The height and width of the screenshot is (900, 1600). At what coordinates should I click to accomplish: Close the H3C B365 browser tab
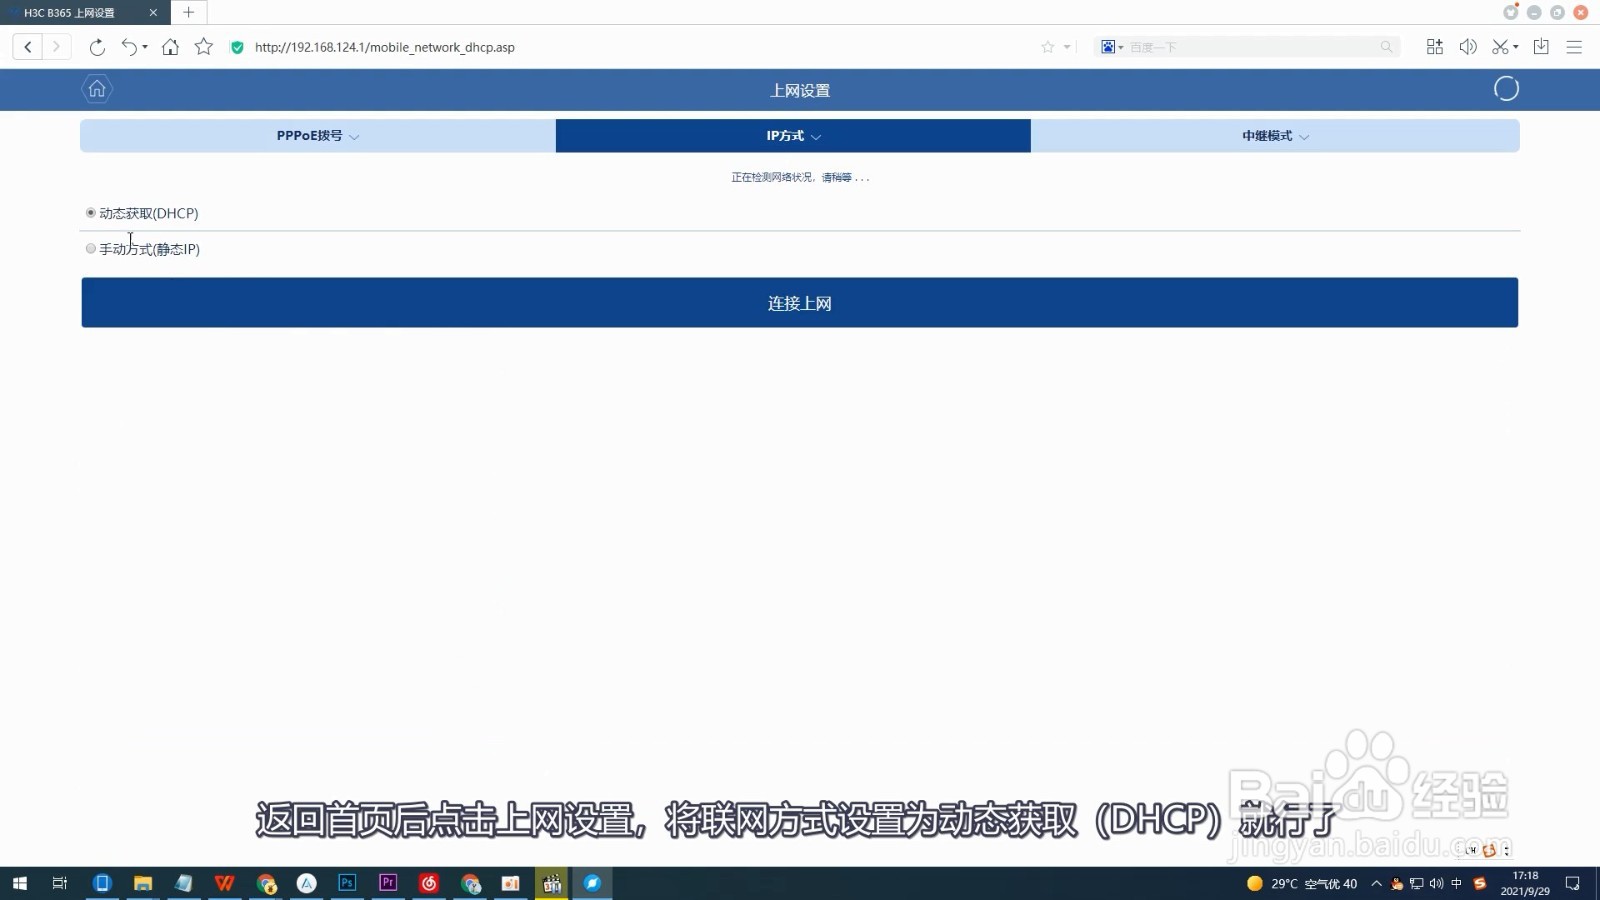[x=153, y=13]
